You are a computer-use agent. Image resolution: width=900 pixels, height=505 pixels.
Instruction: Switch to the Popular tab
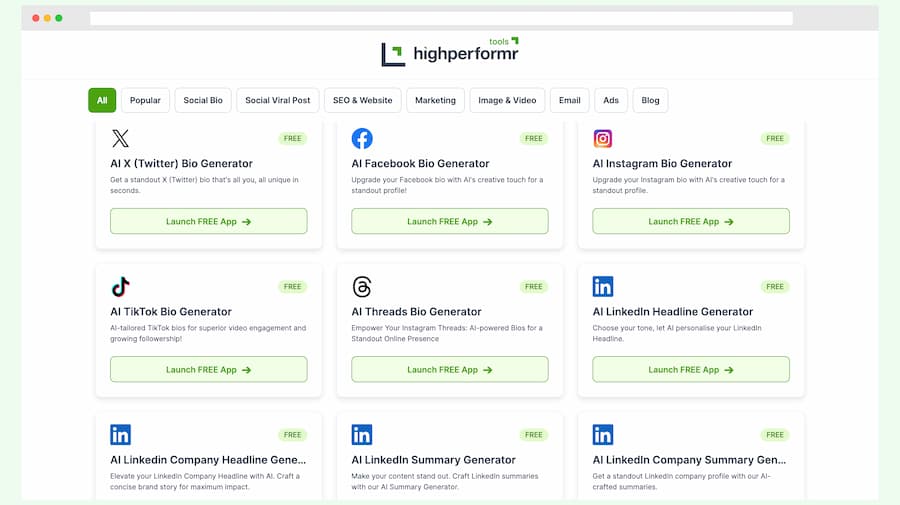click(x=145, y=100)
